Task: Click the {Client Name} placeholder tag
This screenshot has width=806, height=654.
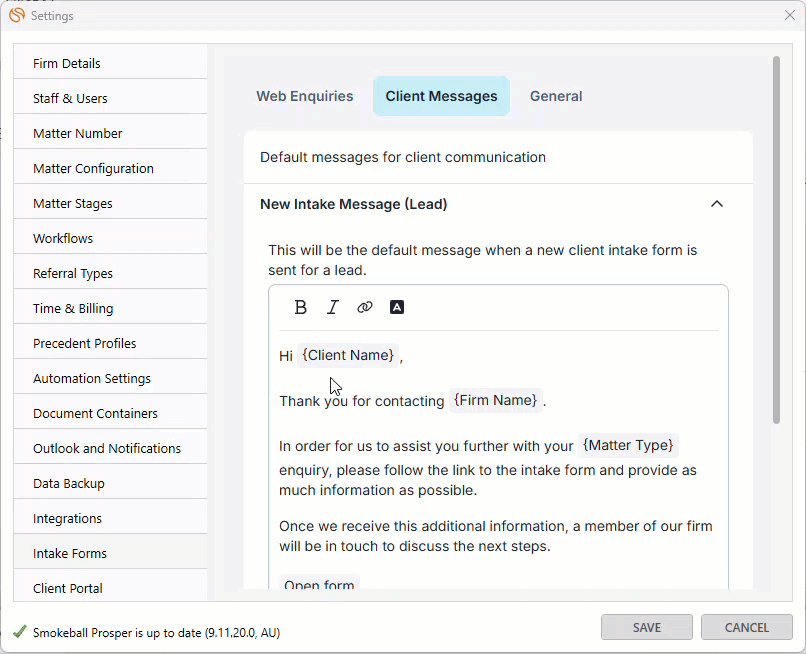Action: [348, 356]
